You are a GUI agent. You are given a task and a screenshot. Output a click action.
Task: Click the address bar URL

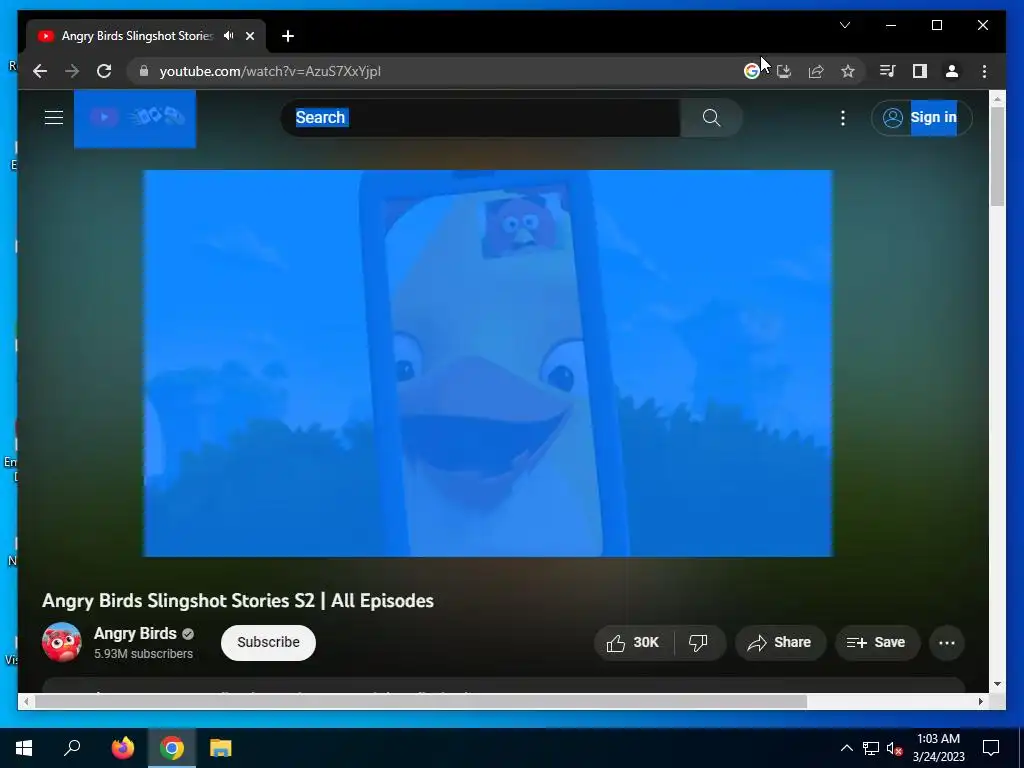[270, 71]
